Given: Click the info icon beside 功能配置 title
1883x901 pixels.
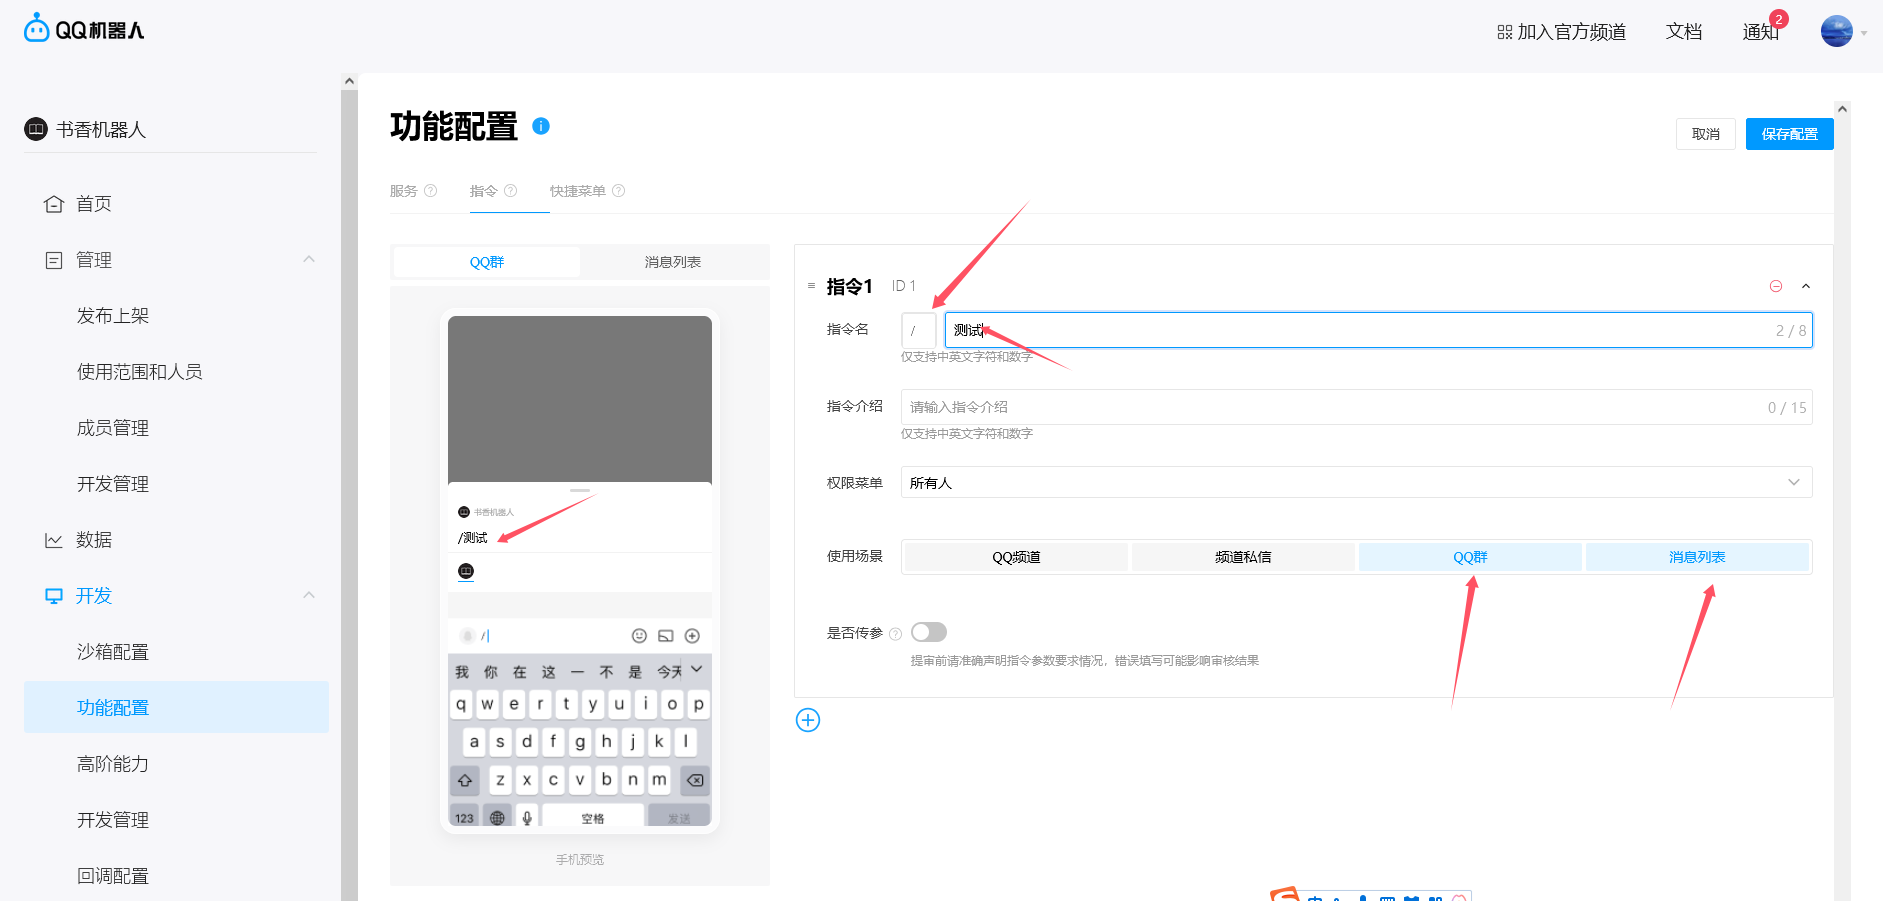Looking at the screenshot, I should tap(541, 126).
